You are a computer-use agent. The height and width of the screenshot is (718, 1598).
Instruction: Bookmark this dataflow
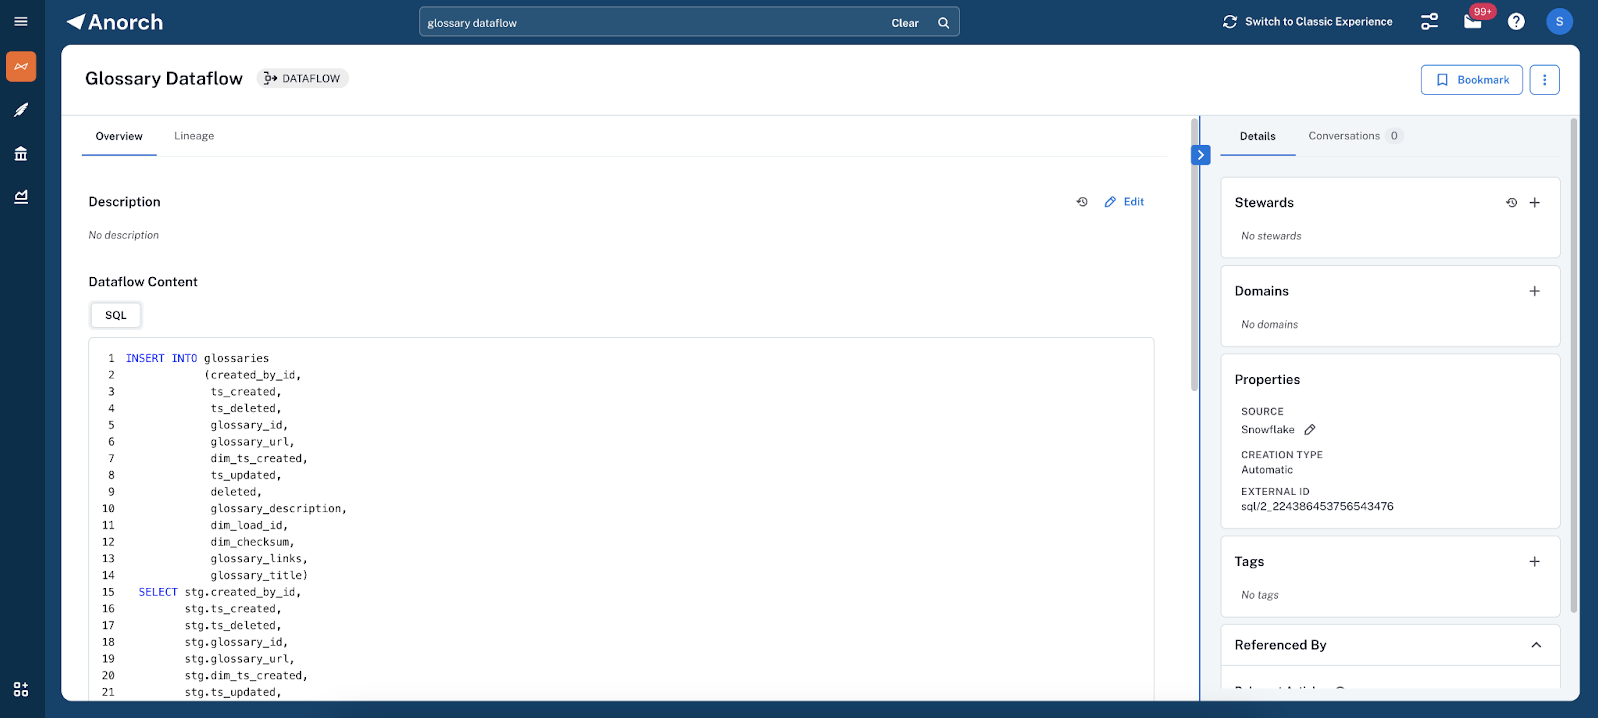coord(1472,80)
